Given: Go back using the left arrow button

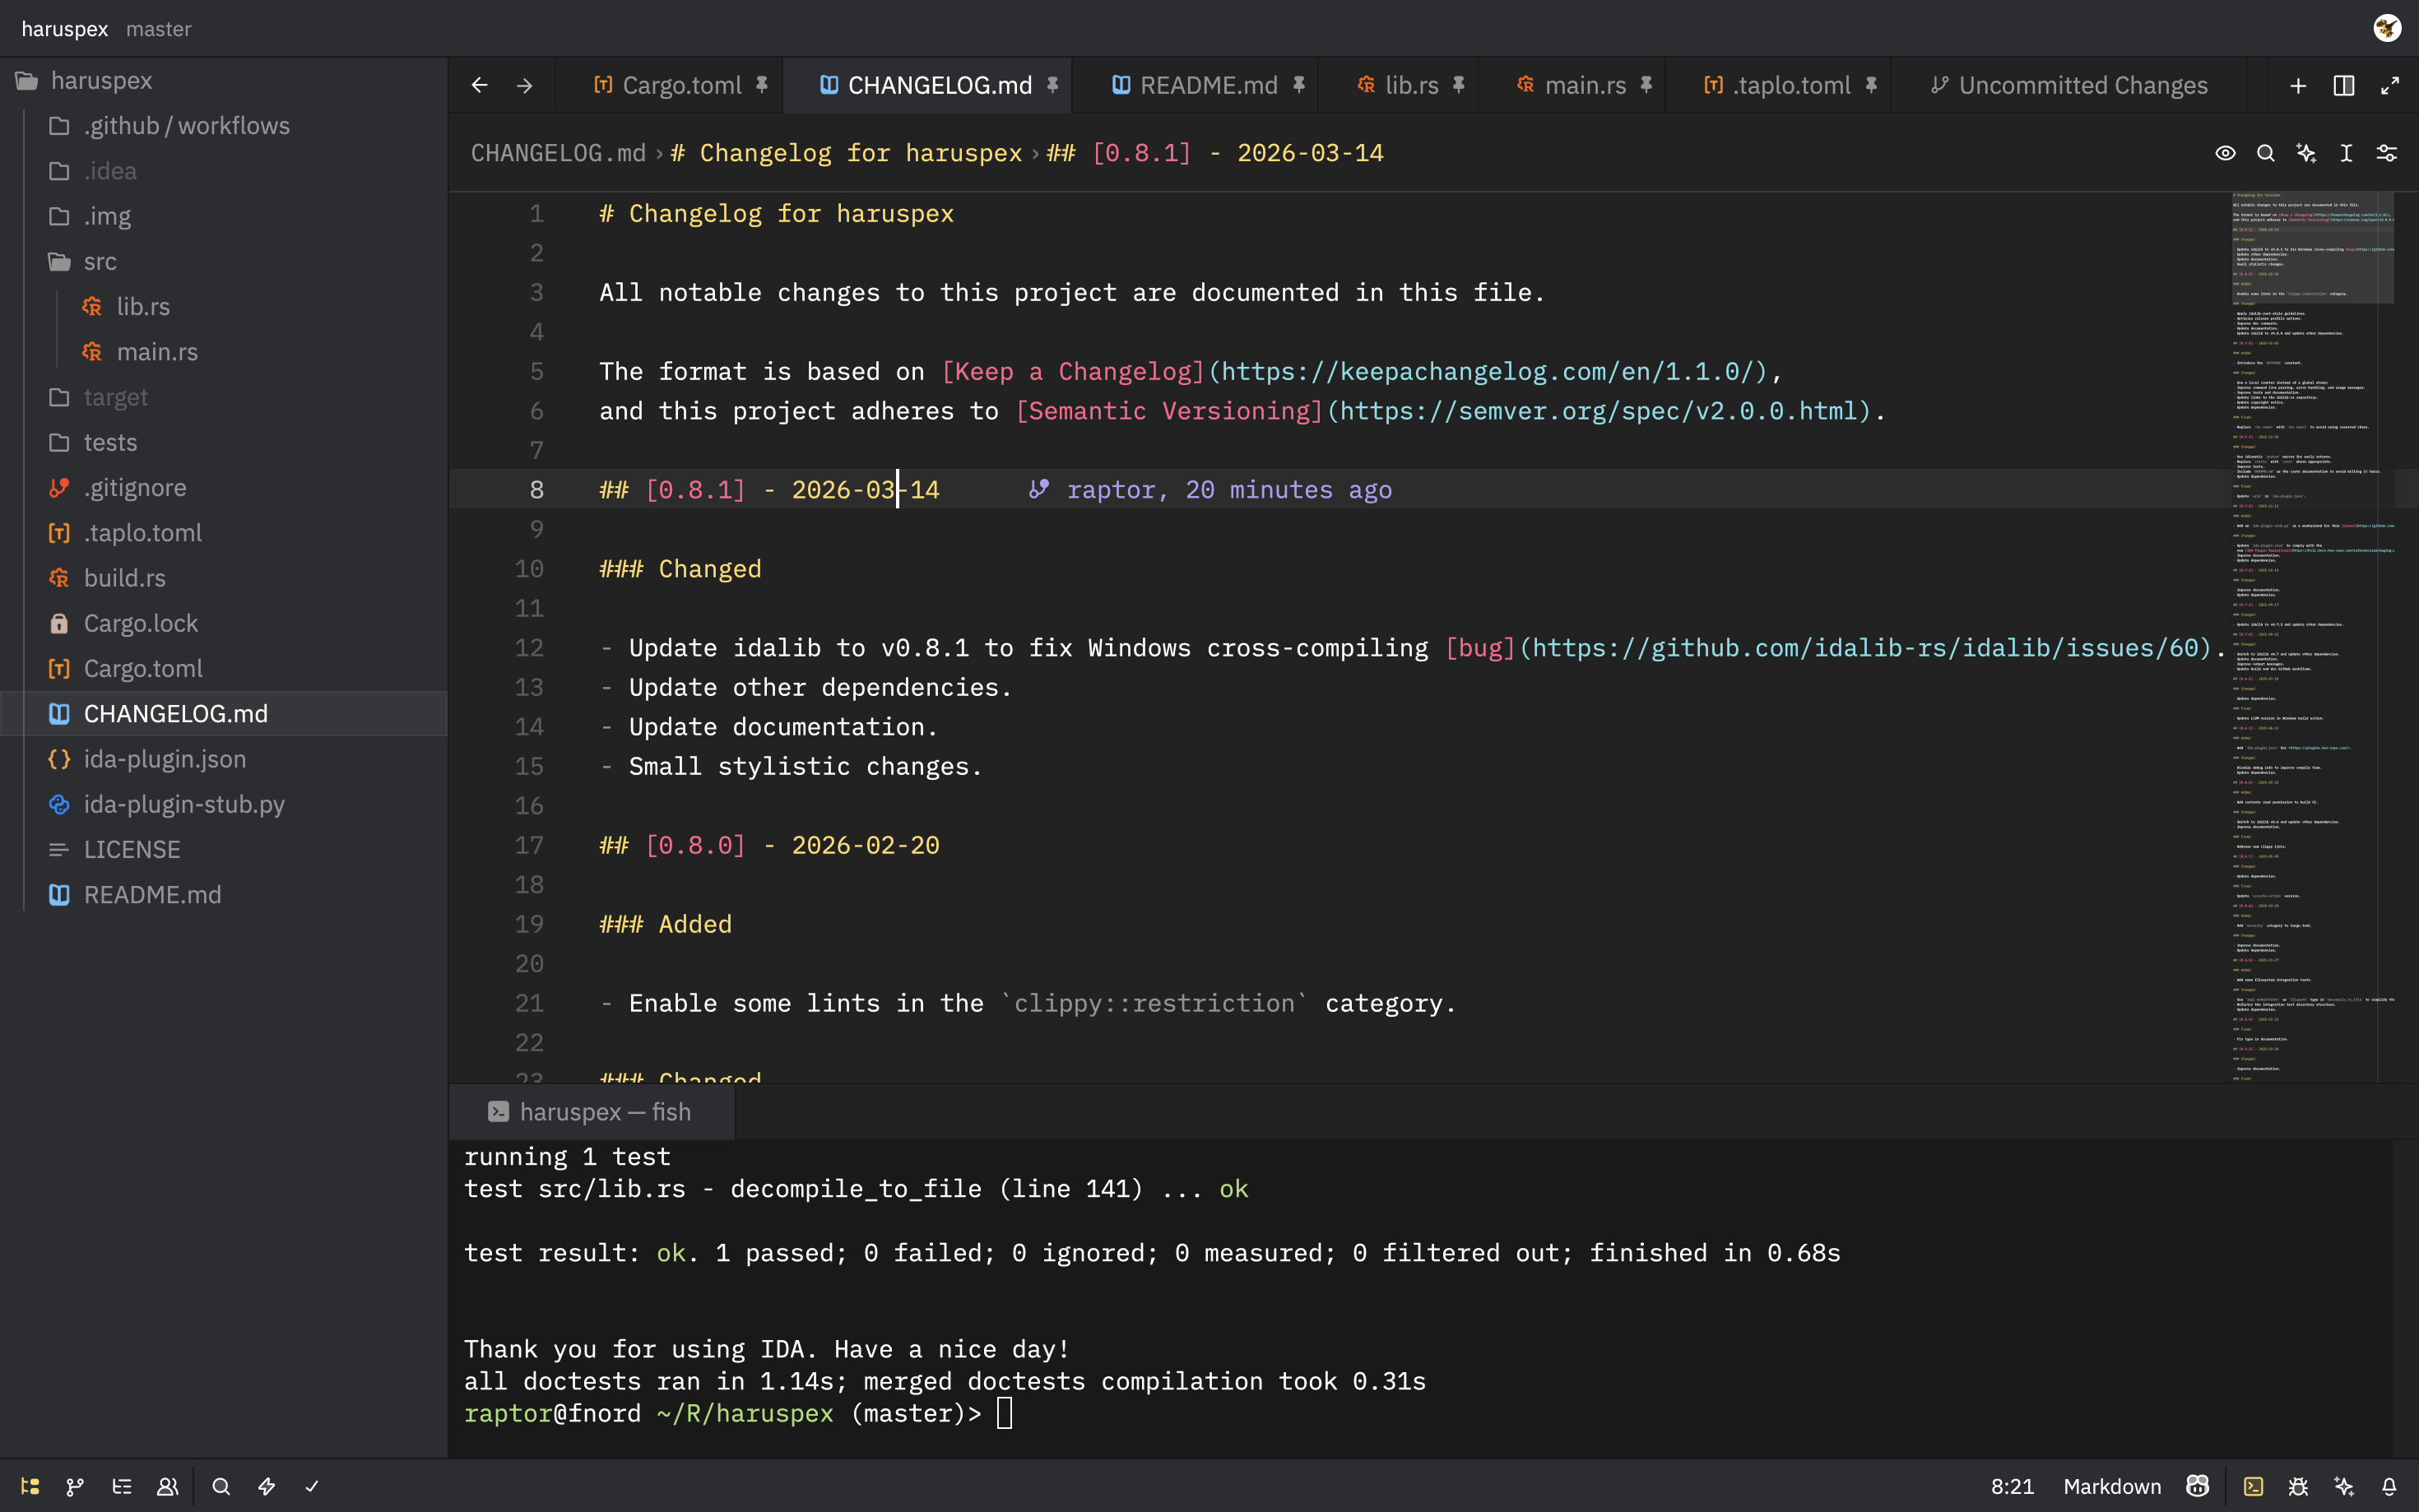Looking at the screenshot, I should tap(480, 86).
